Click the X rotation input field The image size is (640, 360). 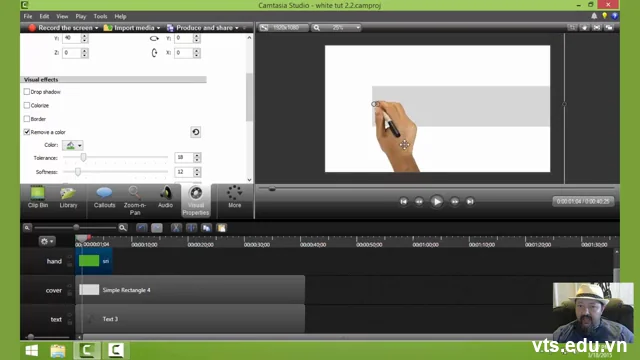click(184, 53)
